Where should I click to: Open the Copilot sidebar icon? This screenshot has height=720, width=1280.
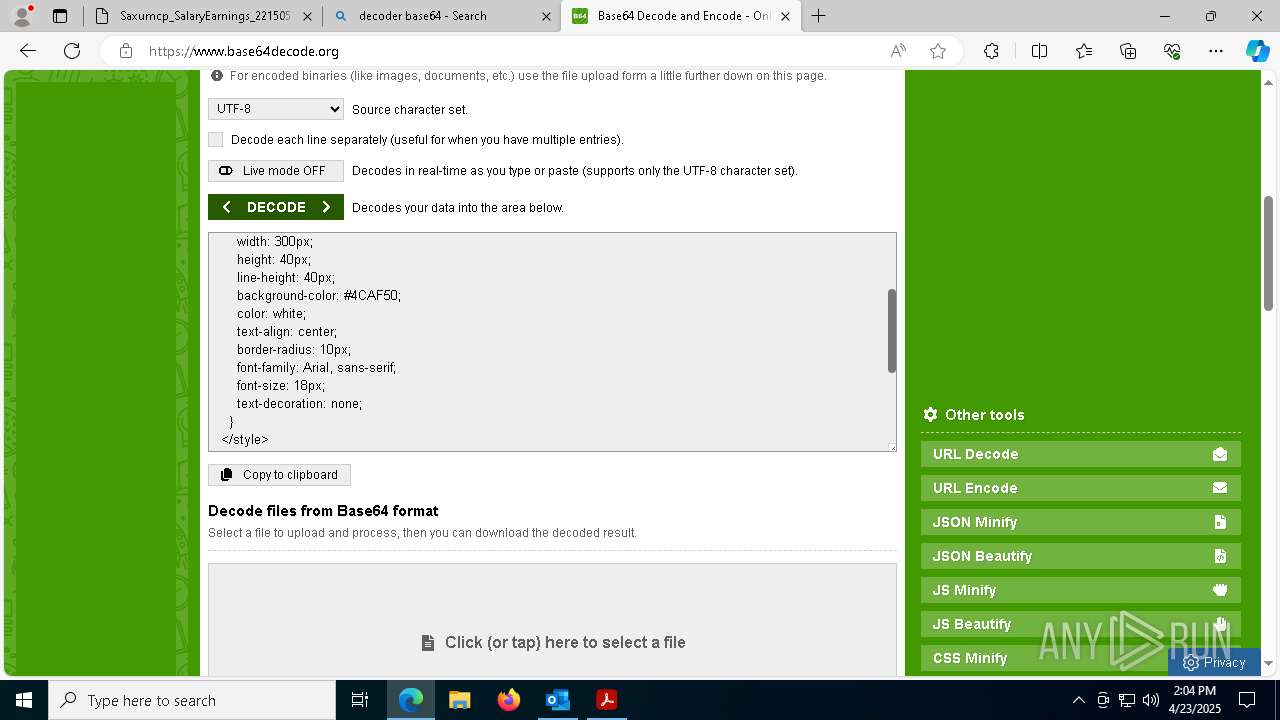point(1258,51)
